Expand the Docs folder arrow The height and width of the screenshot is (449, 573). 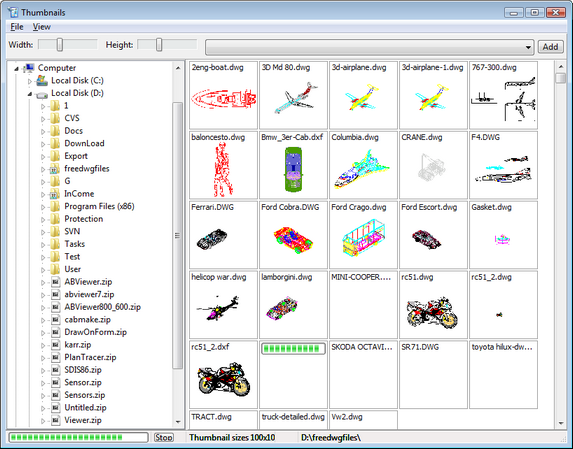(43, 132)
